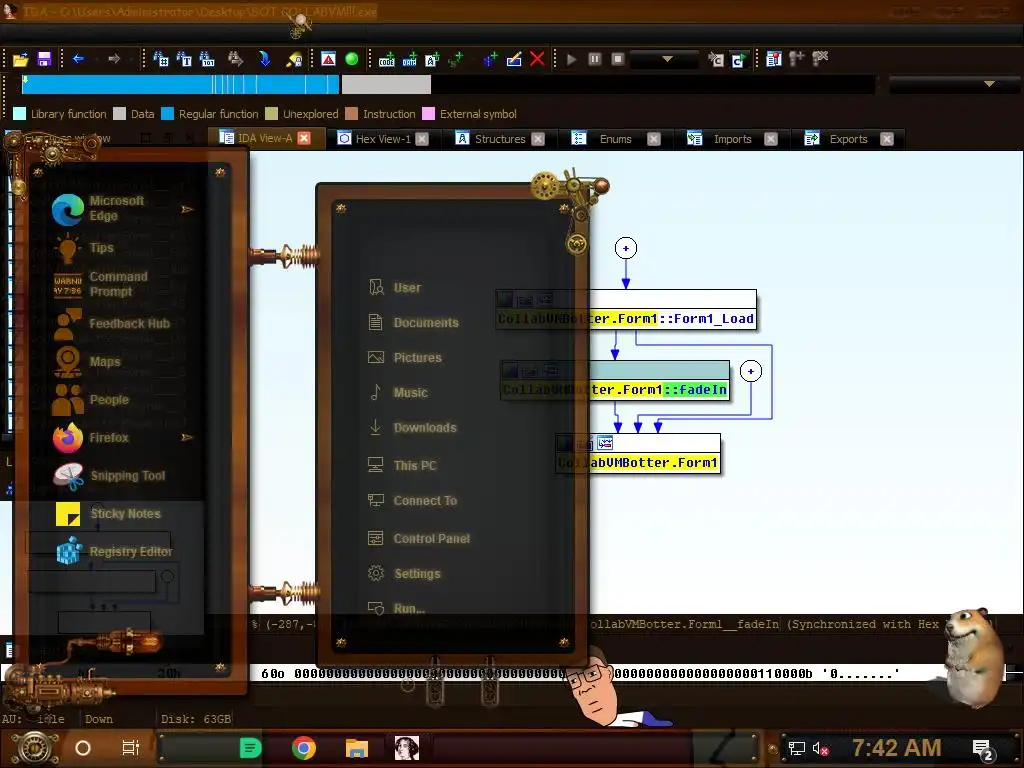Viewport: 1024px width, 768px height.
Task: Open File Explorer from the taskbar
Action: point(357,748)
